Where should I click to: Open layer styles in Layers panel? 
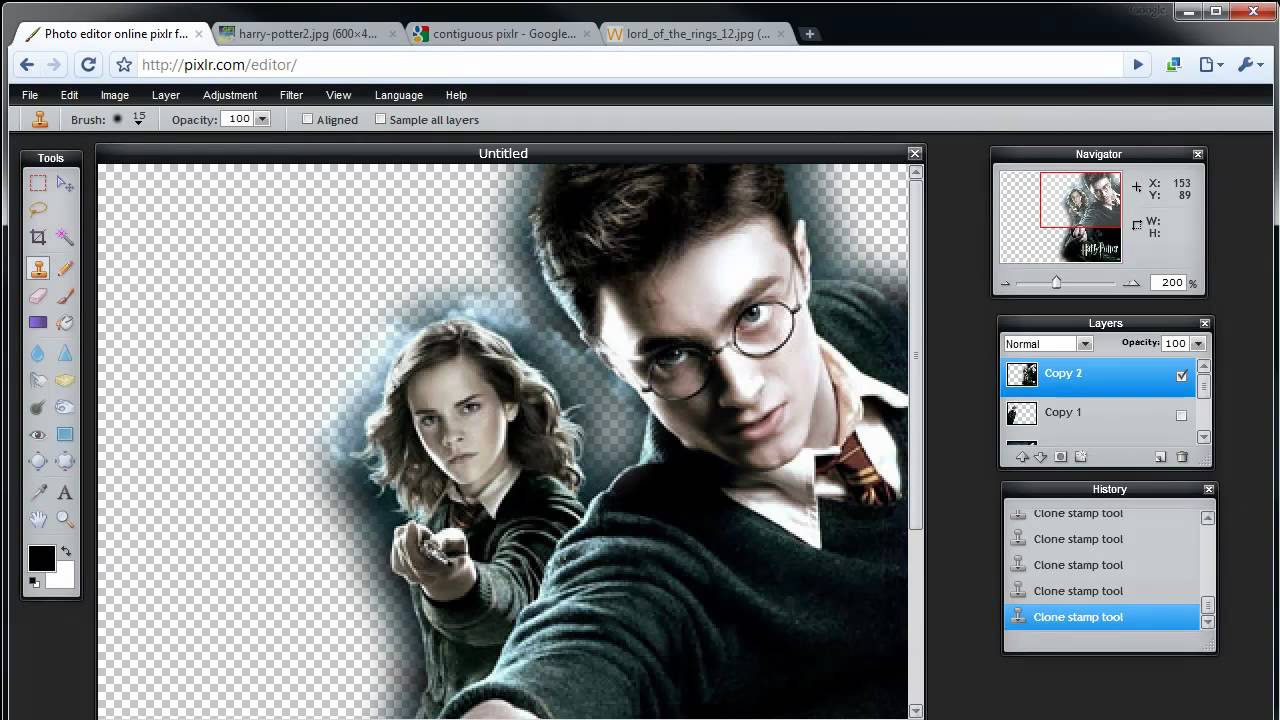point(1080,457)
